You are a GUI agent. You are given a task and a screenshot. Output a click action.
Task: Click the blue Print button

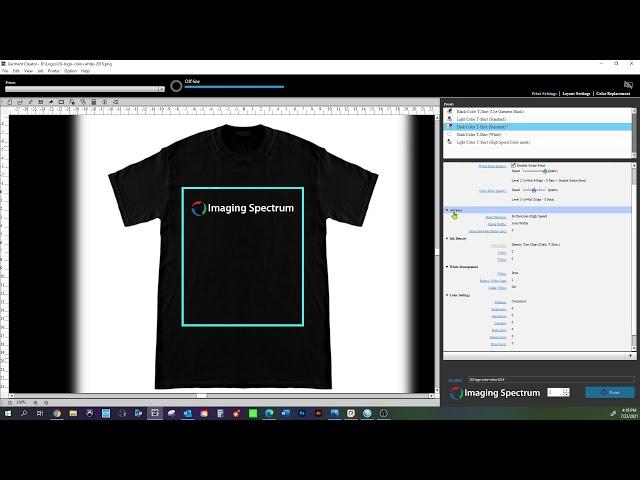pyautogui.click(x=610, y=392)
